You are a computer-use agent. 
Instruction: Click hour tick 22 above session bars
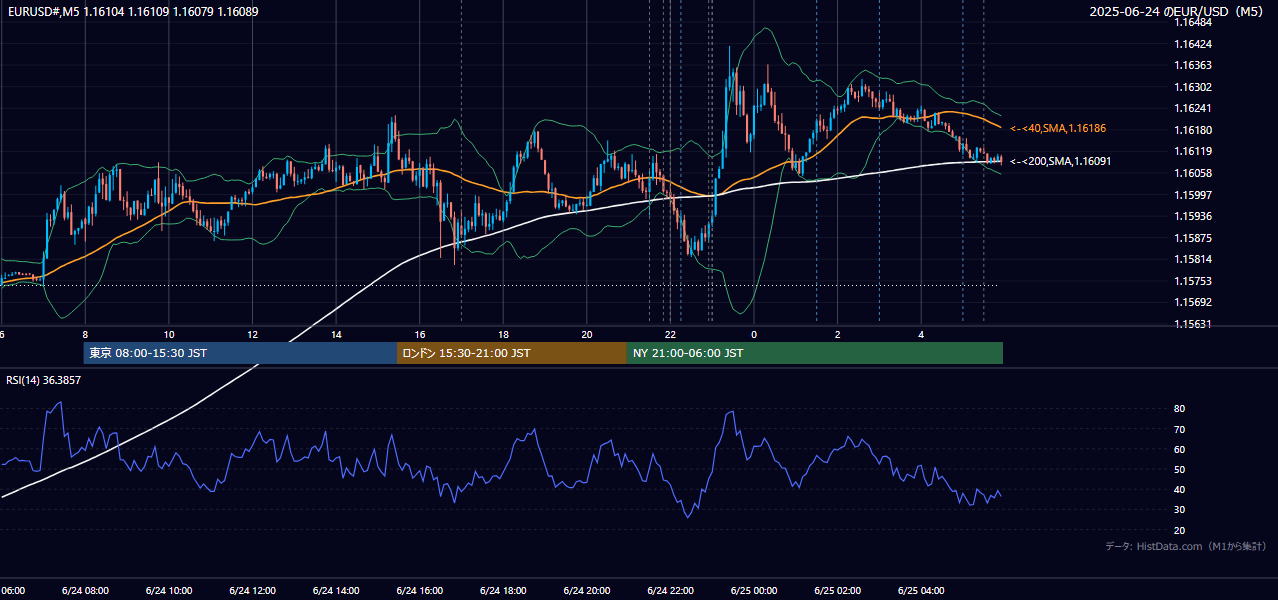(x=670, y=334)
